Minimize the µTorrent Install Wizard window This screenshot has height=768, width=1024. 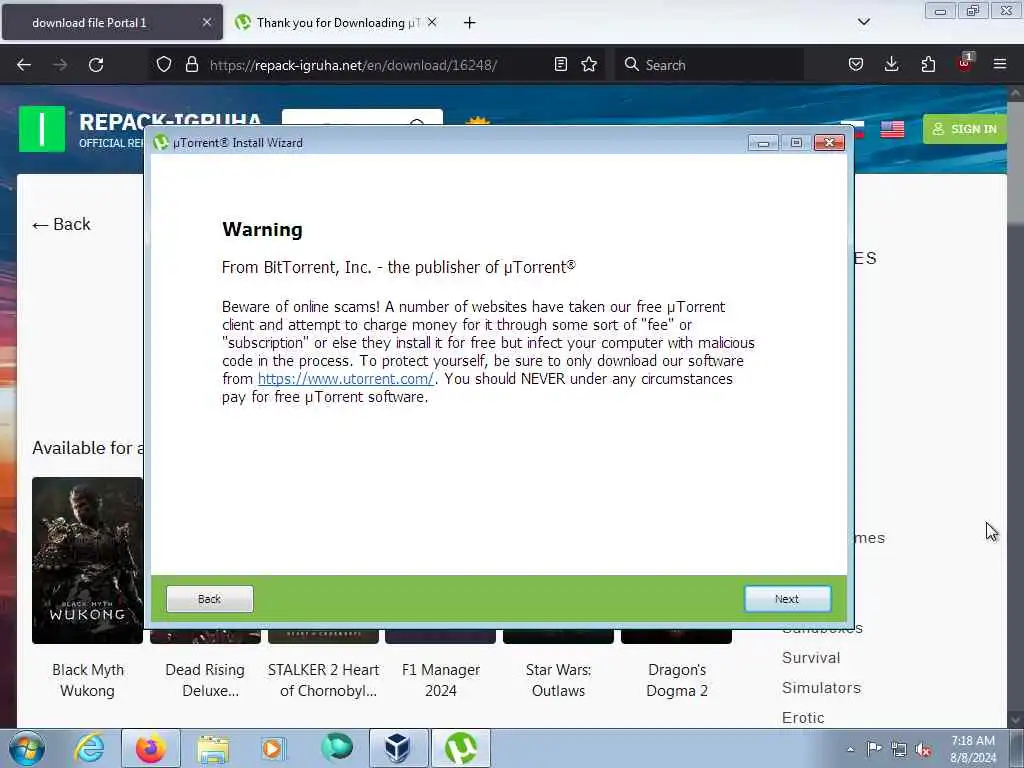(763, 142)
